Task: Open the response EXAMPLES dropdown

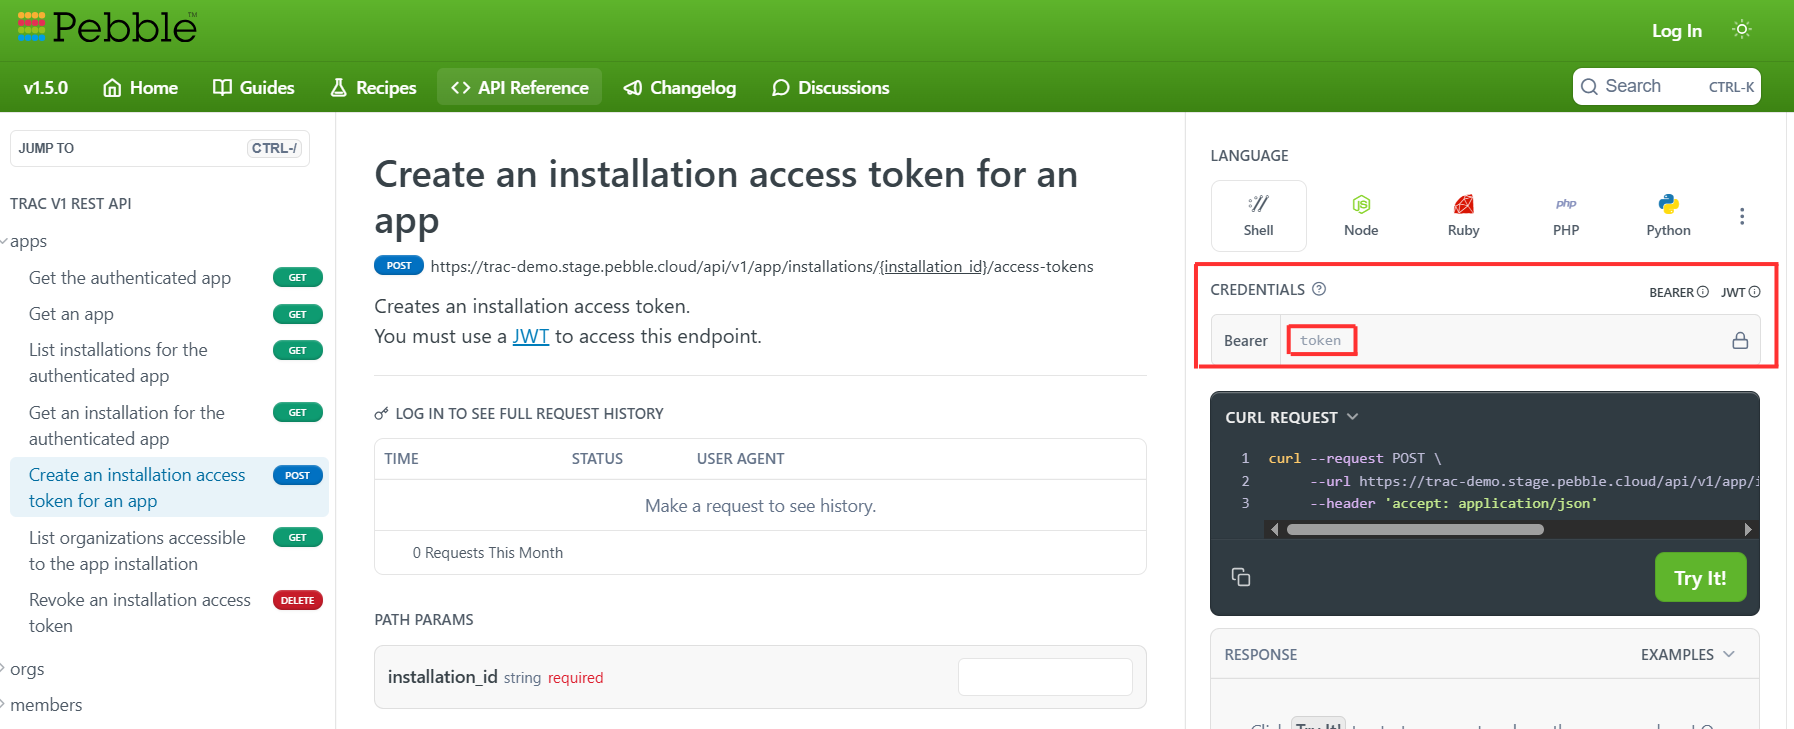Action: tap(1687, 654)
